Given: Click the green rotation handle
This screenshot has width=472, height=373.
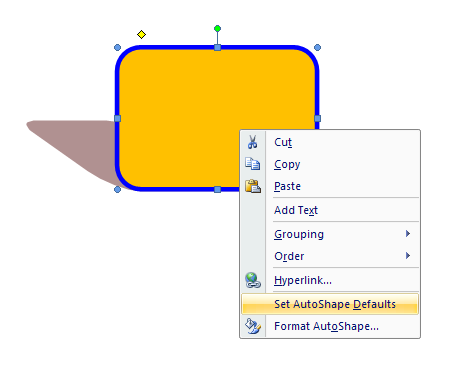Looking at the screenshot, I should [x=217, y=29].
